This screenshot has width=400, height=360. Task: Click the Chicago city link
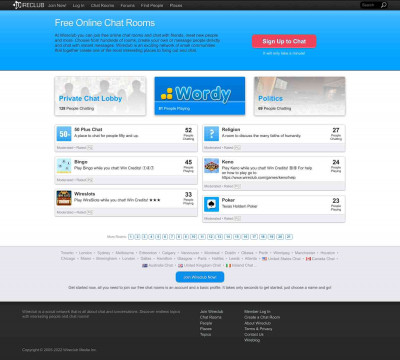click(68, 259)
